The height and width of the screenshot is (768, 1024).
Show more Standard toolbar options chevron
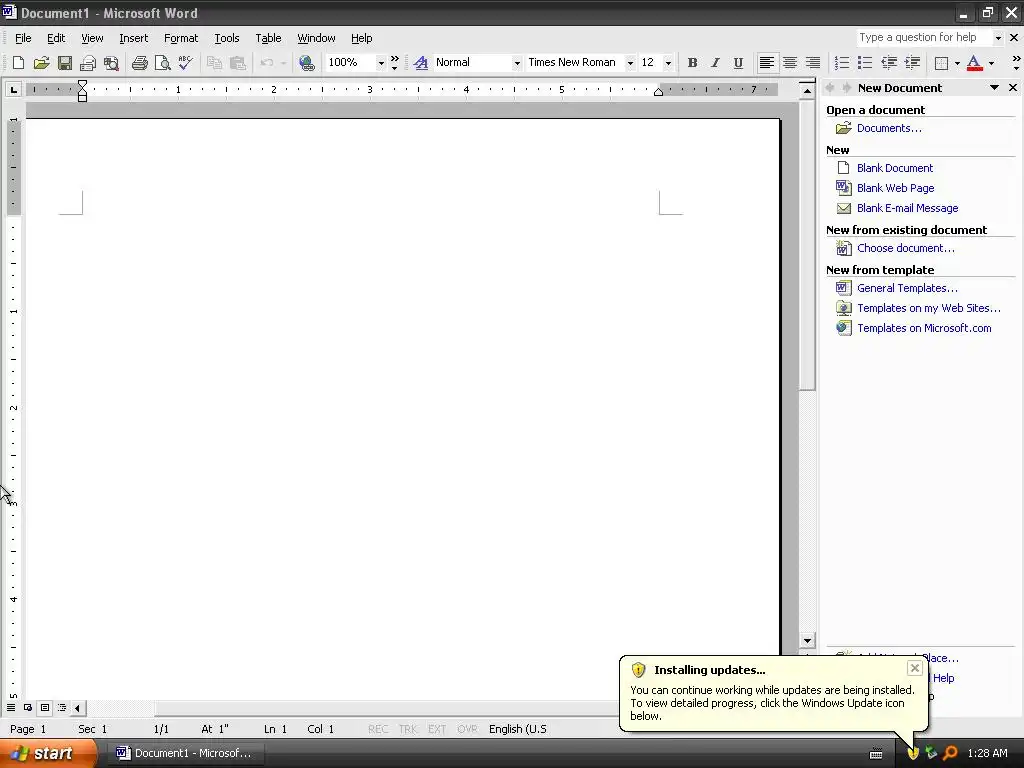coord(394,63)
